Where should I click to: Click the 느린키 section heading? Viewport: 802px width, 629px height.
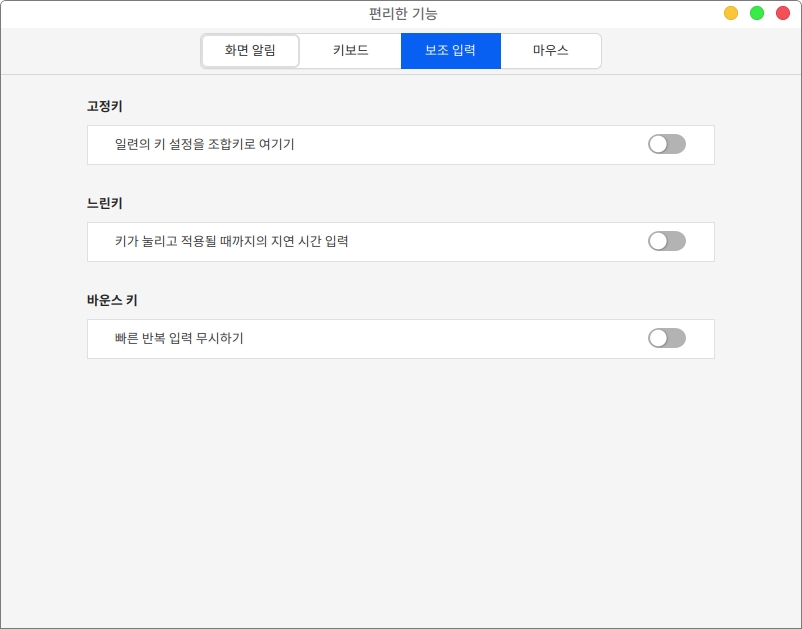105,203
